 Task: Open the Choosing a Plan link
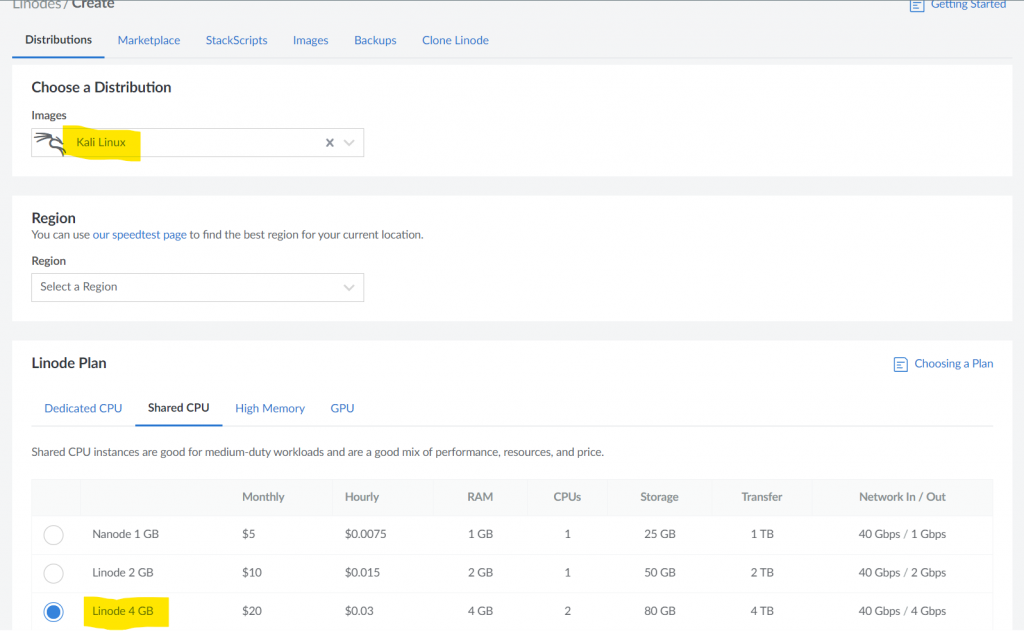pos(953,364)
